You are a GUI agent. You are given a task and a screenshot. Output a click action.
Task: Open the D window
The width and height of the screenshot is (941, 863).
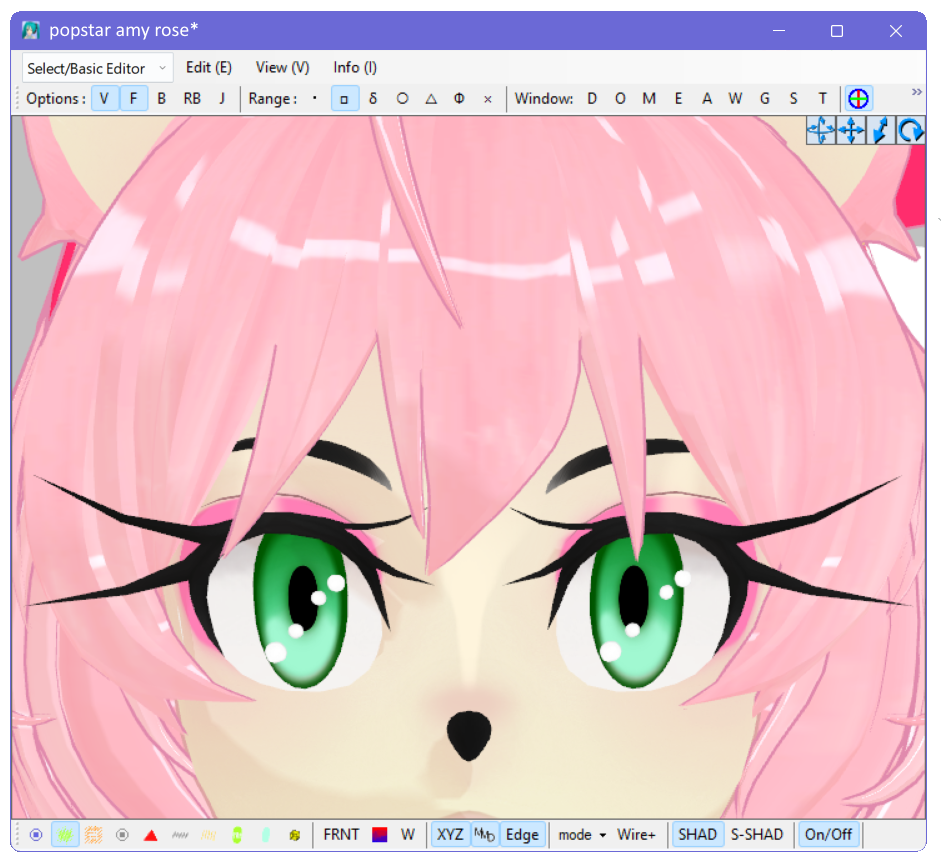[x=592, y=98]
